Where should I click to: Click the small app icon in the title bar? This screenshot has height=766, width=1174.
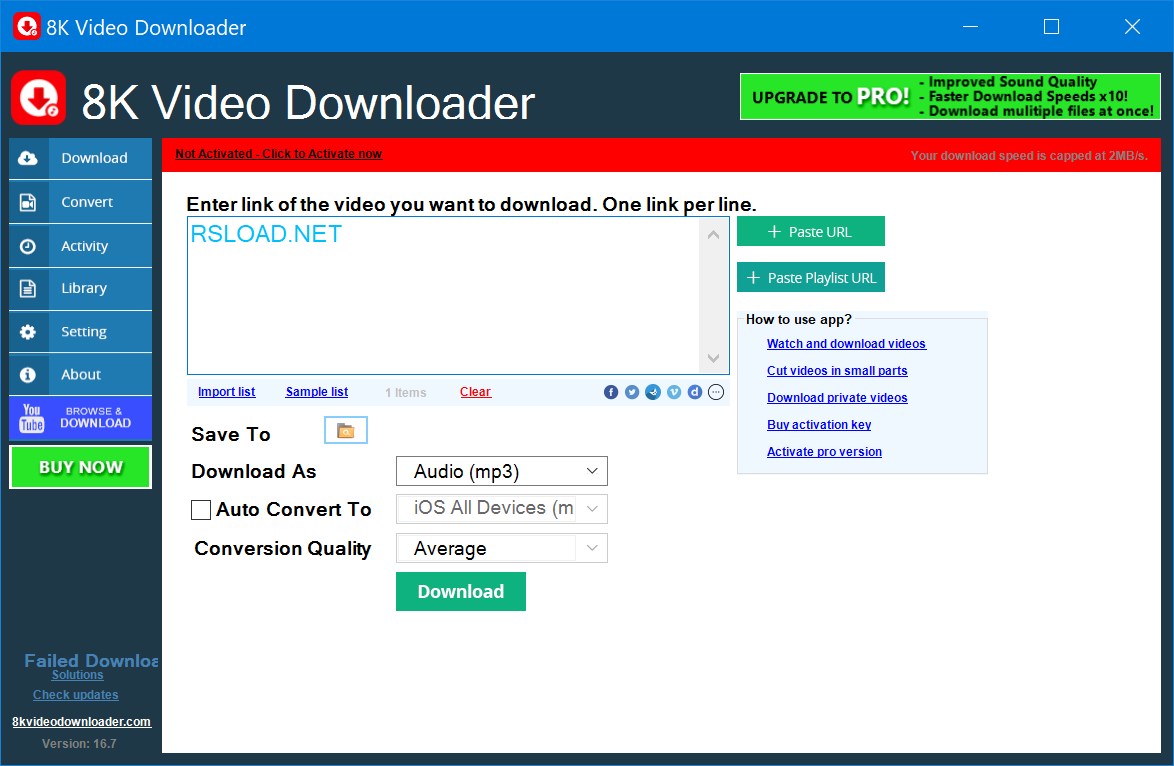tap(26, 26)
